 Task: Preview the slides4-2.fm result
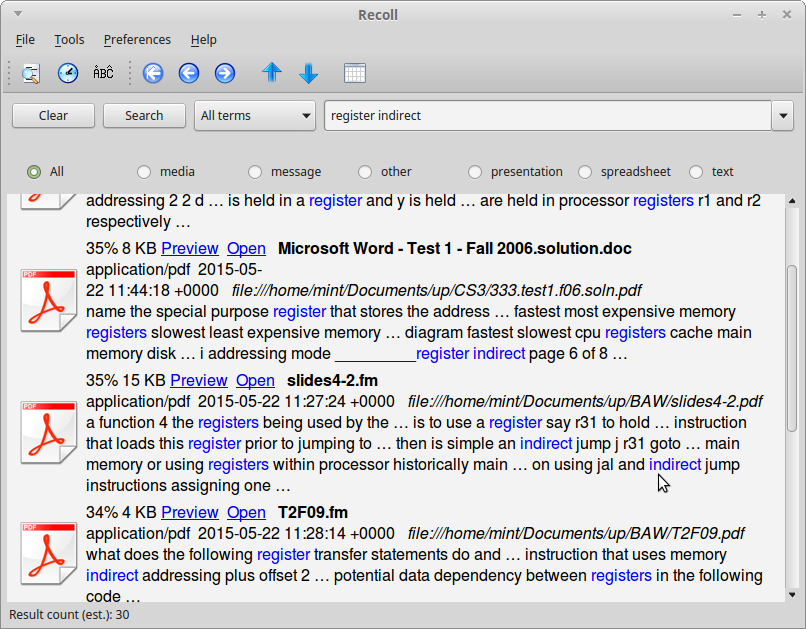click(x=198, y=381)
